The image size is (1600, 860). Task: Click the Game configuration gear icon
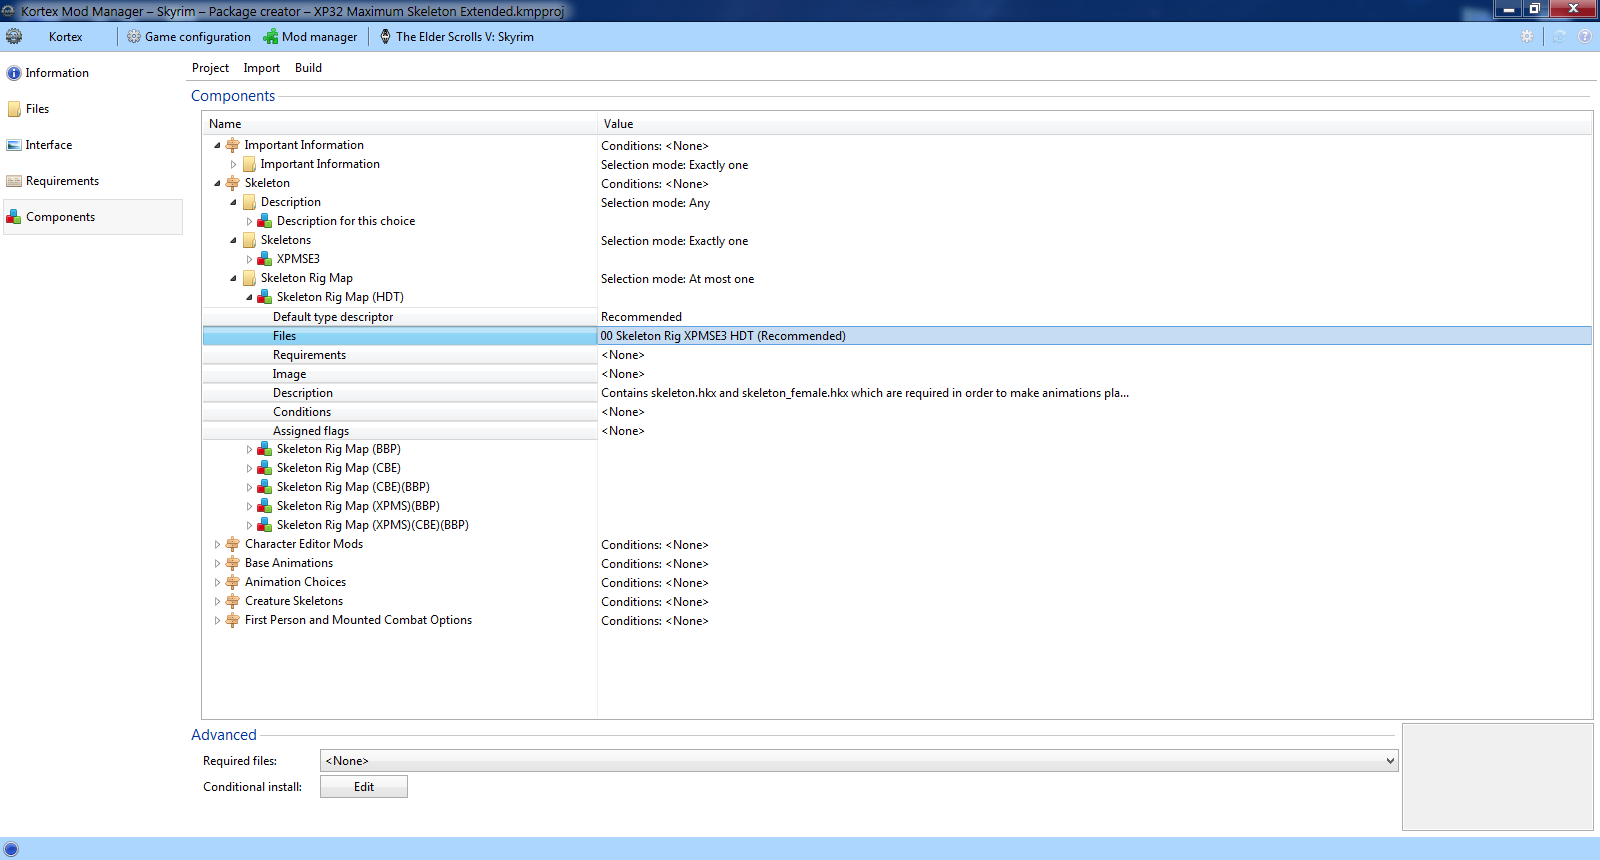(134, 37)
